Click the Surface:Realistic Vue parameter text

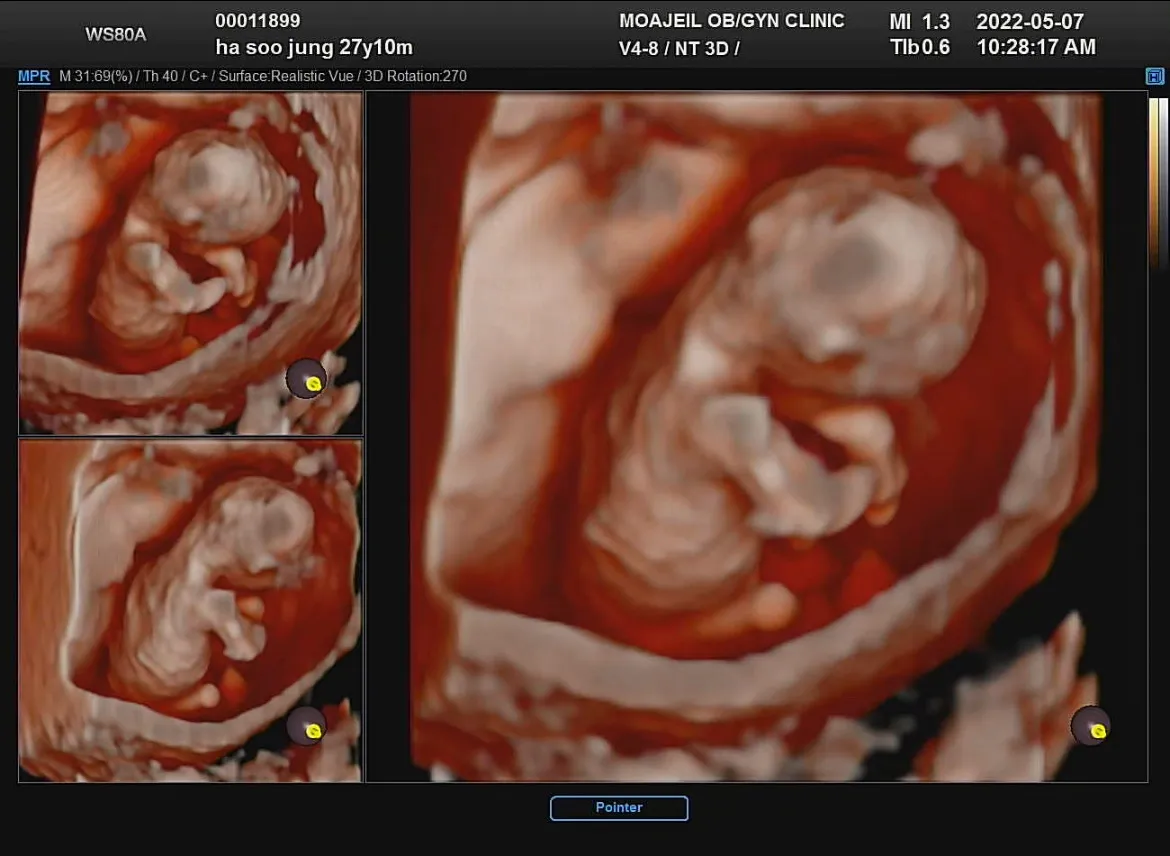pyautogui.click(x=286, y=76)
